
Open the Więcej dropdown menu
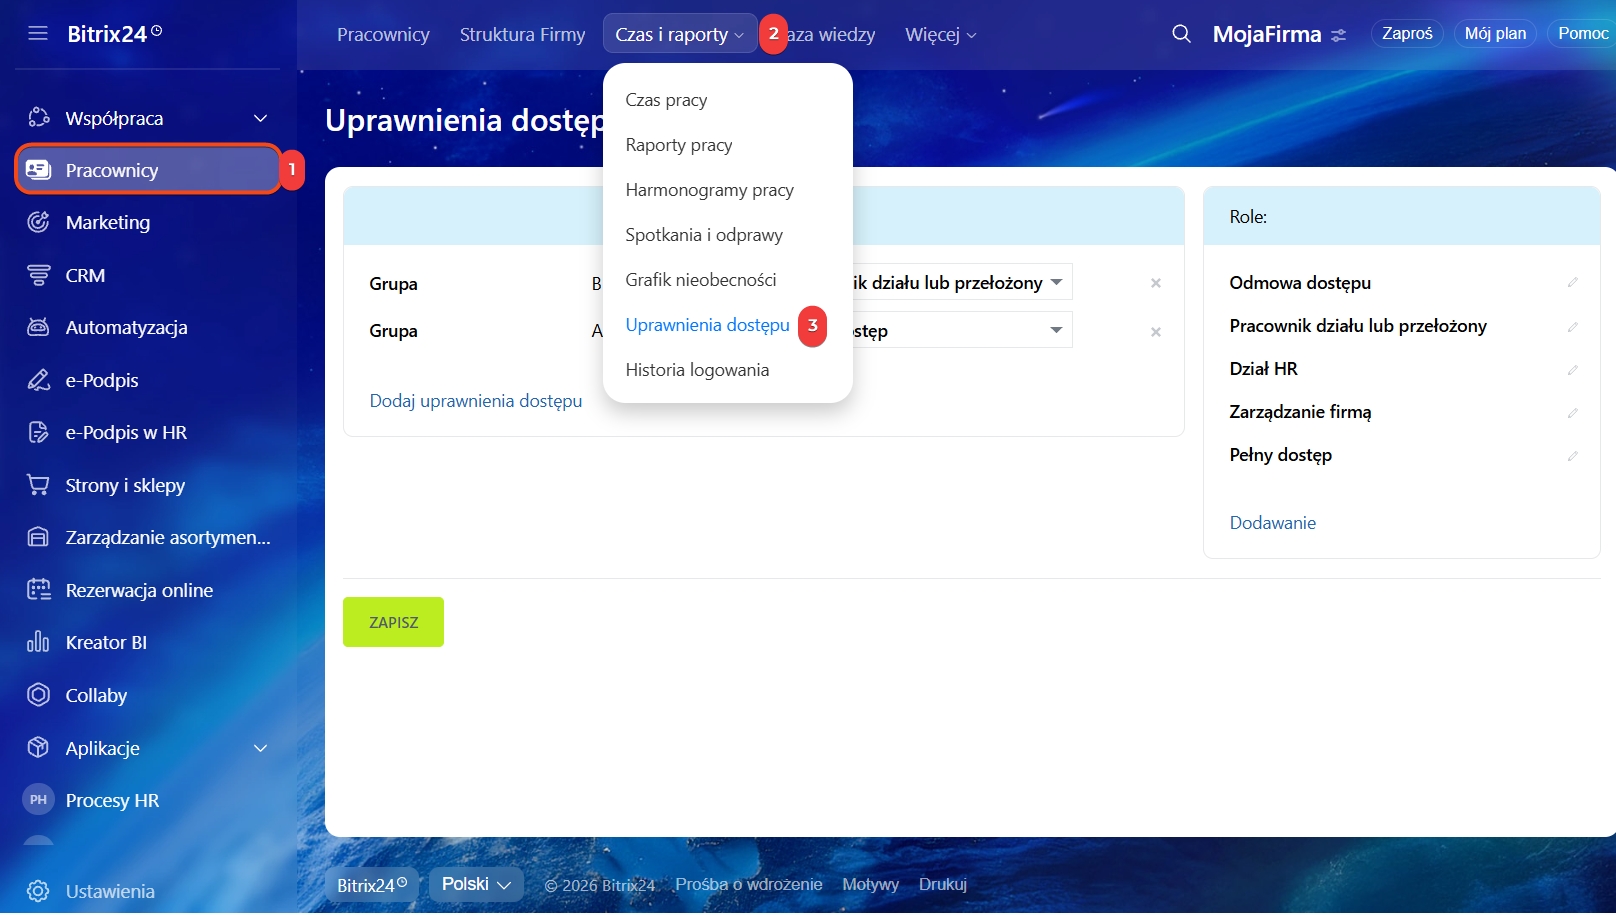point(940,35)
